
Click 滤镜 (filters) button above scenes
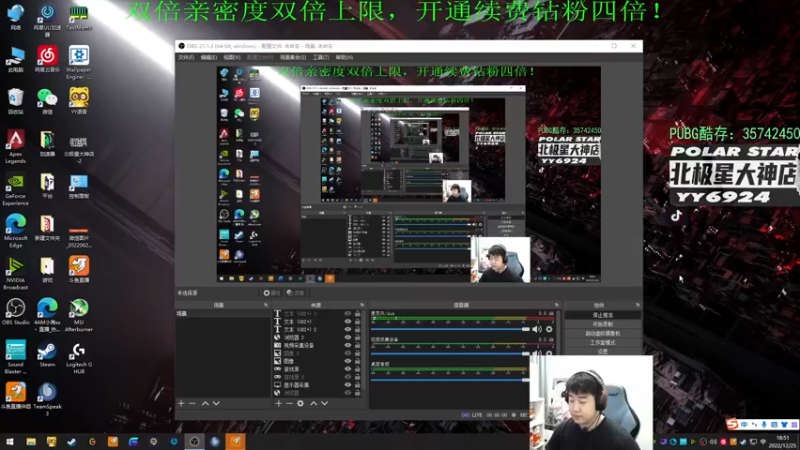pos(295,293)
